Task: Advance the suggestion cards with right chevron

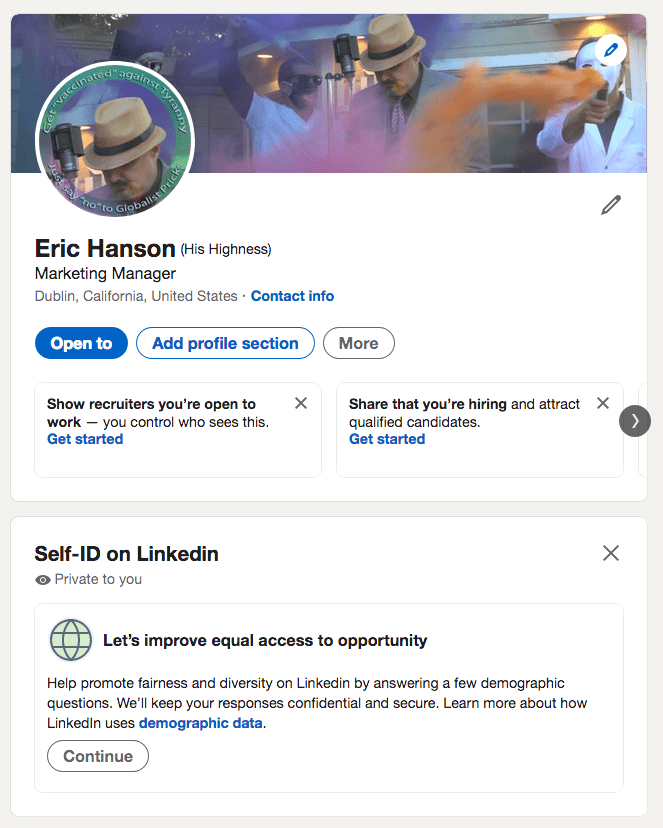Action: tap(635, 421)
